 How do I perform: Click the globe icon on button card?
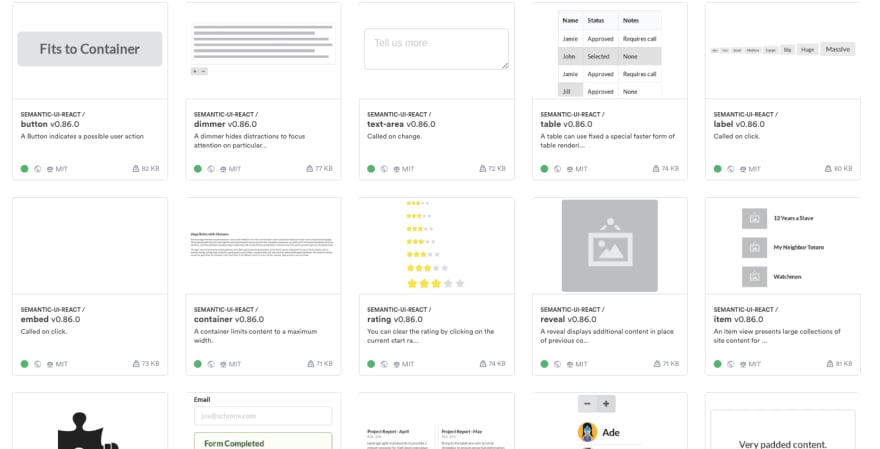(x=38, y=168)
